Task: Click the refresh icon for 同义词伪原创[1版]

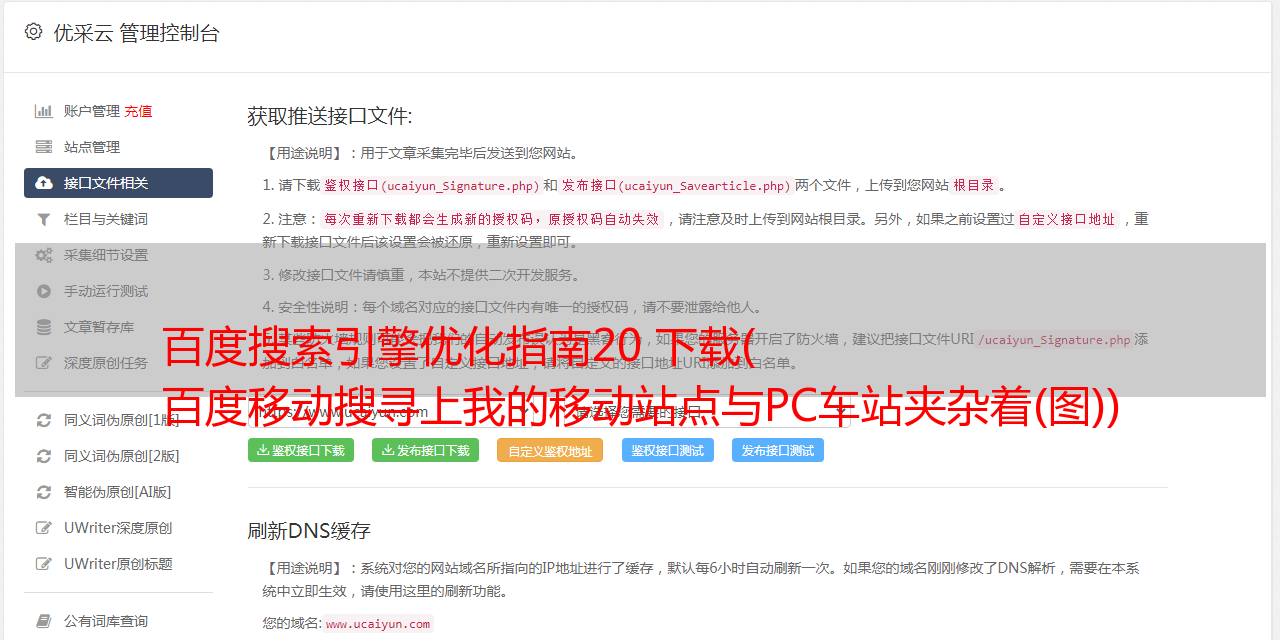Action: [44, 420]
